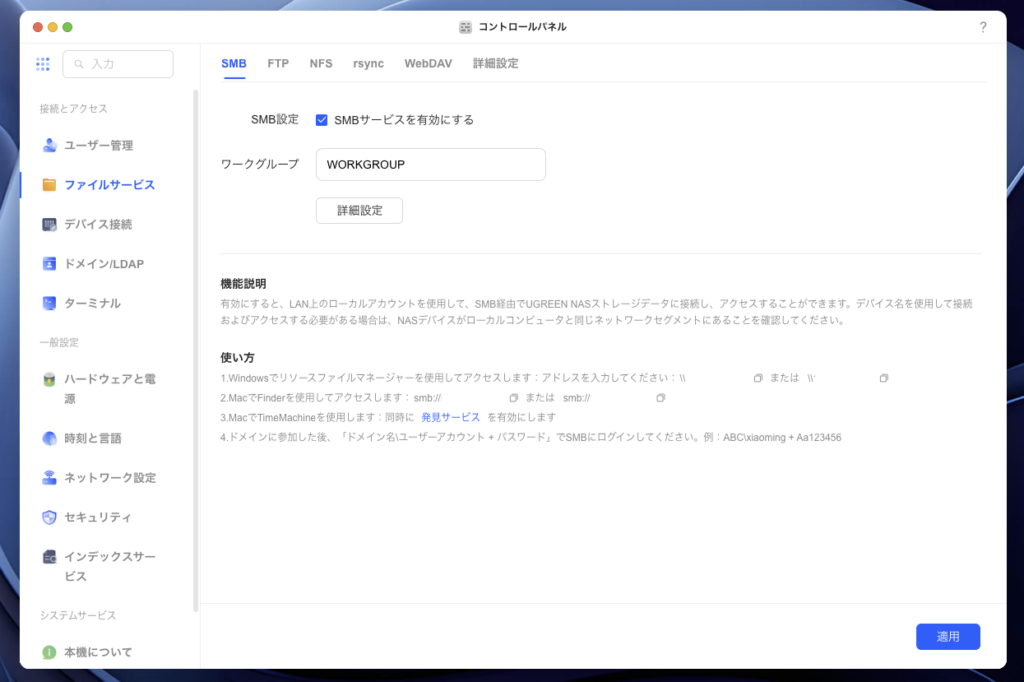The height and width of the screenshot is (682, 1024).
Task: Click the apps grid icon beside search
Action: tap(43, 64)
